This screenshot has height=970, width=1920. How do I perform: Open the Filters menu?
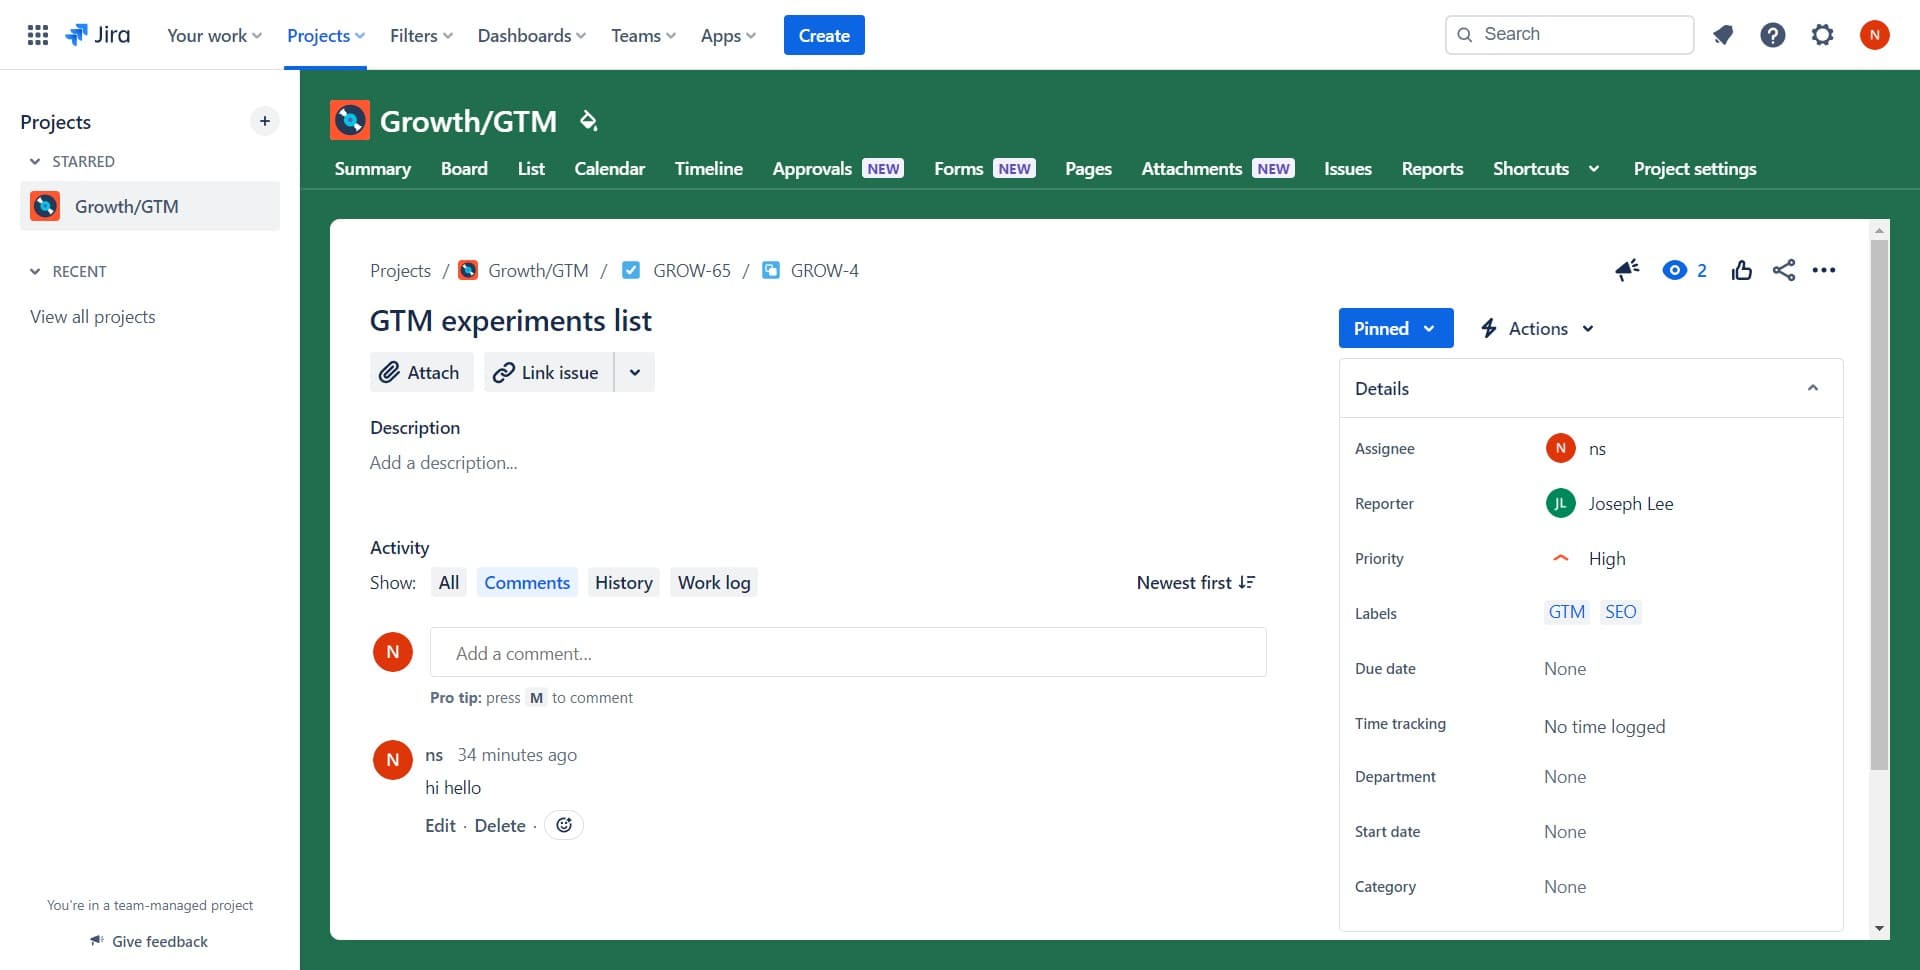point(419,35)
